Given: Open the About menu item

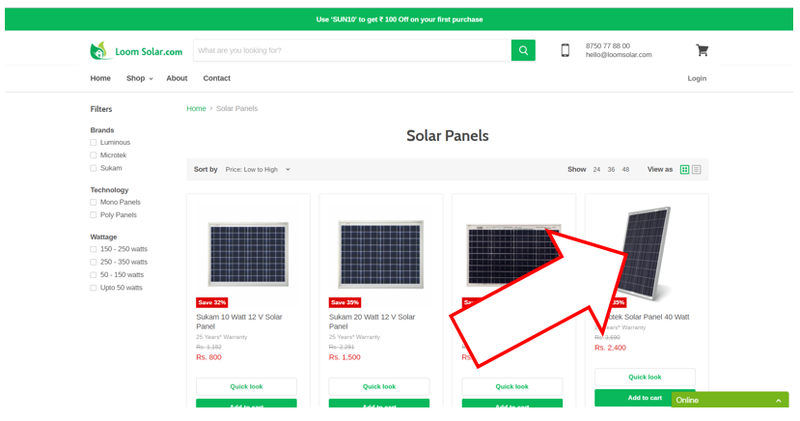Looking at the screenshot, I should (177, 78).
